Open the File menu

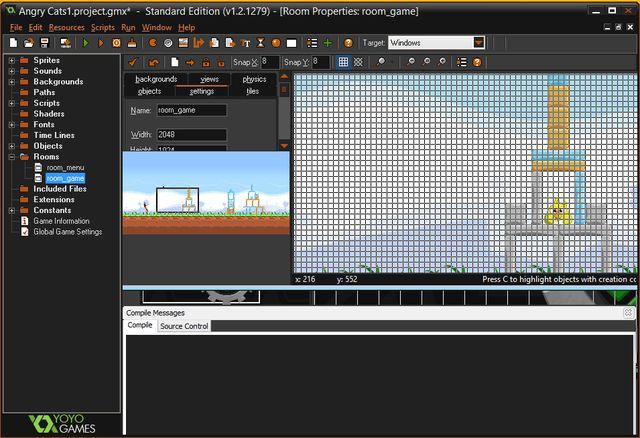16,27
